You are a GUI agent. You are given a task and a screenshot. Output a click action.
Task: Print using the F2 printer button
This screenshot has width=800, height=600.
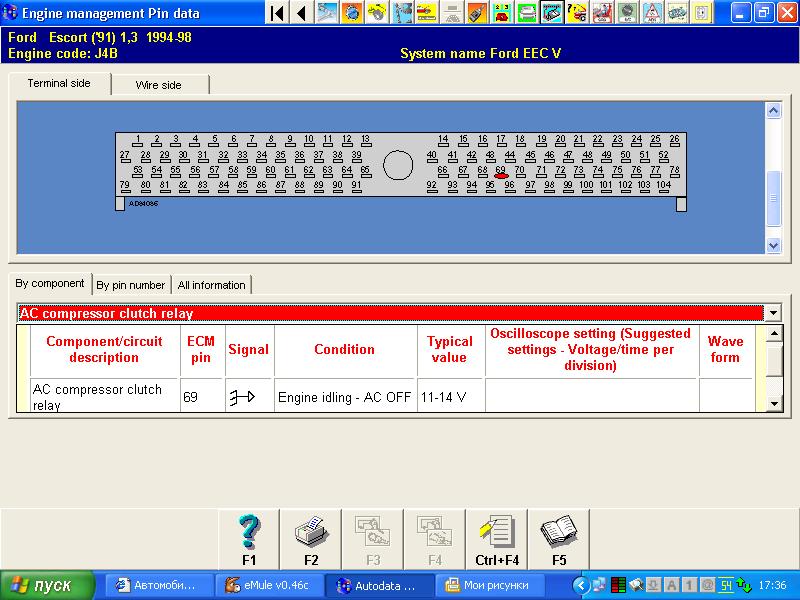click(311, 539)
